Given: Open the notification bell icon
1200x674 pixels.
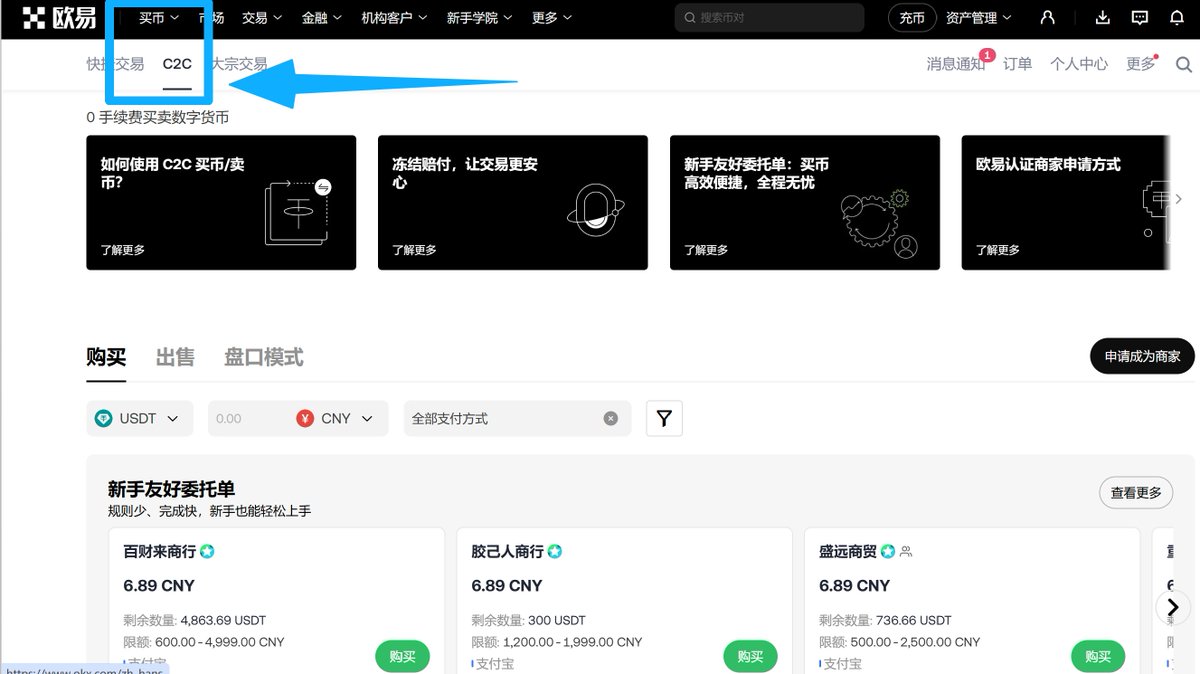Looking at the screenshot, I should [1176, 18].
